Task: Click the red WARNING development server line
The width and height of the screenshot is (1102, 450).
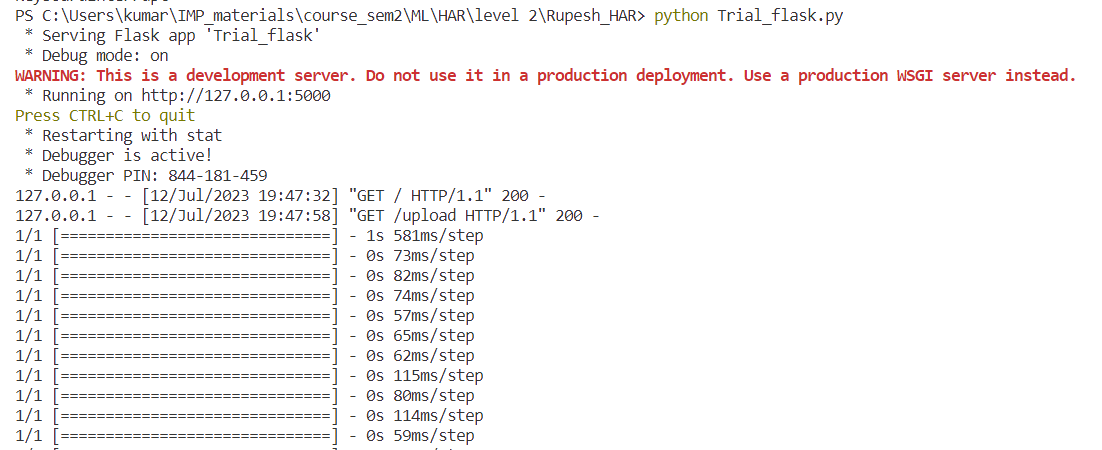Action: (545, 76)
